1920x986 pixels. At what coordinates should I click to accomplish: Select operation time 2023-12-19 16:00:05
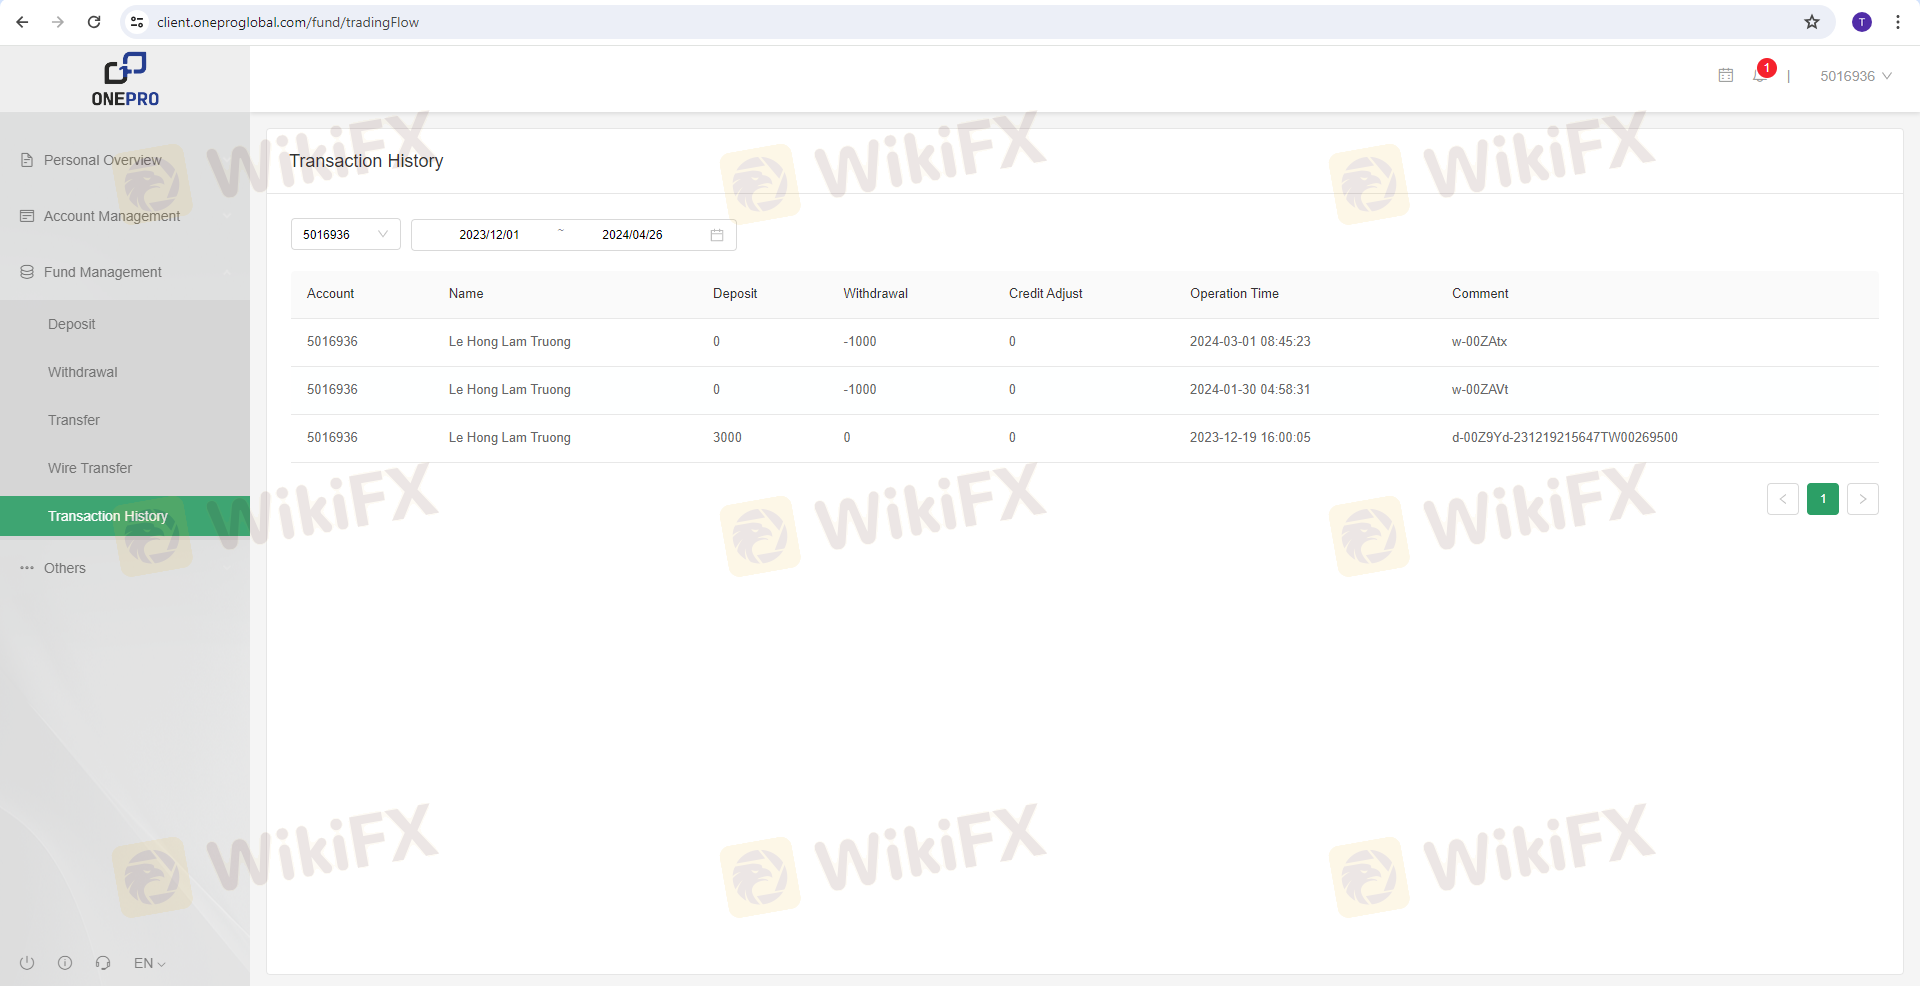pos(1250,438)
